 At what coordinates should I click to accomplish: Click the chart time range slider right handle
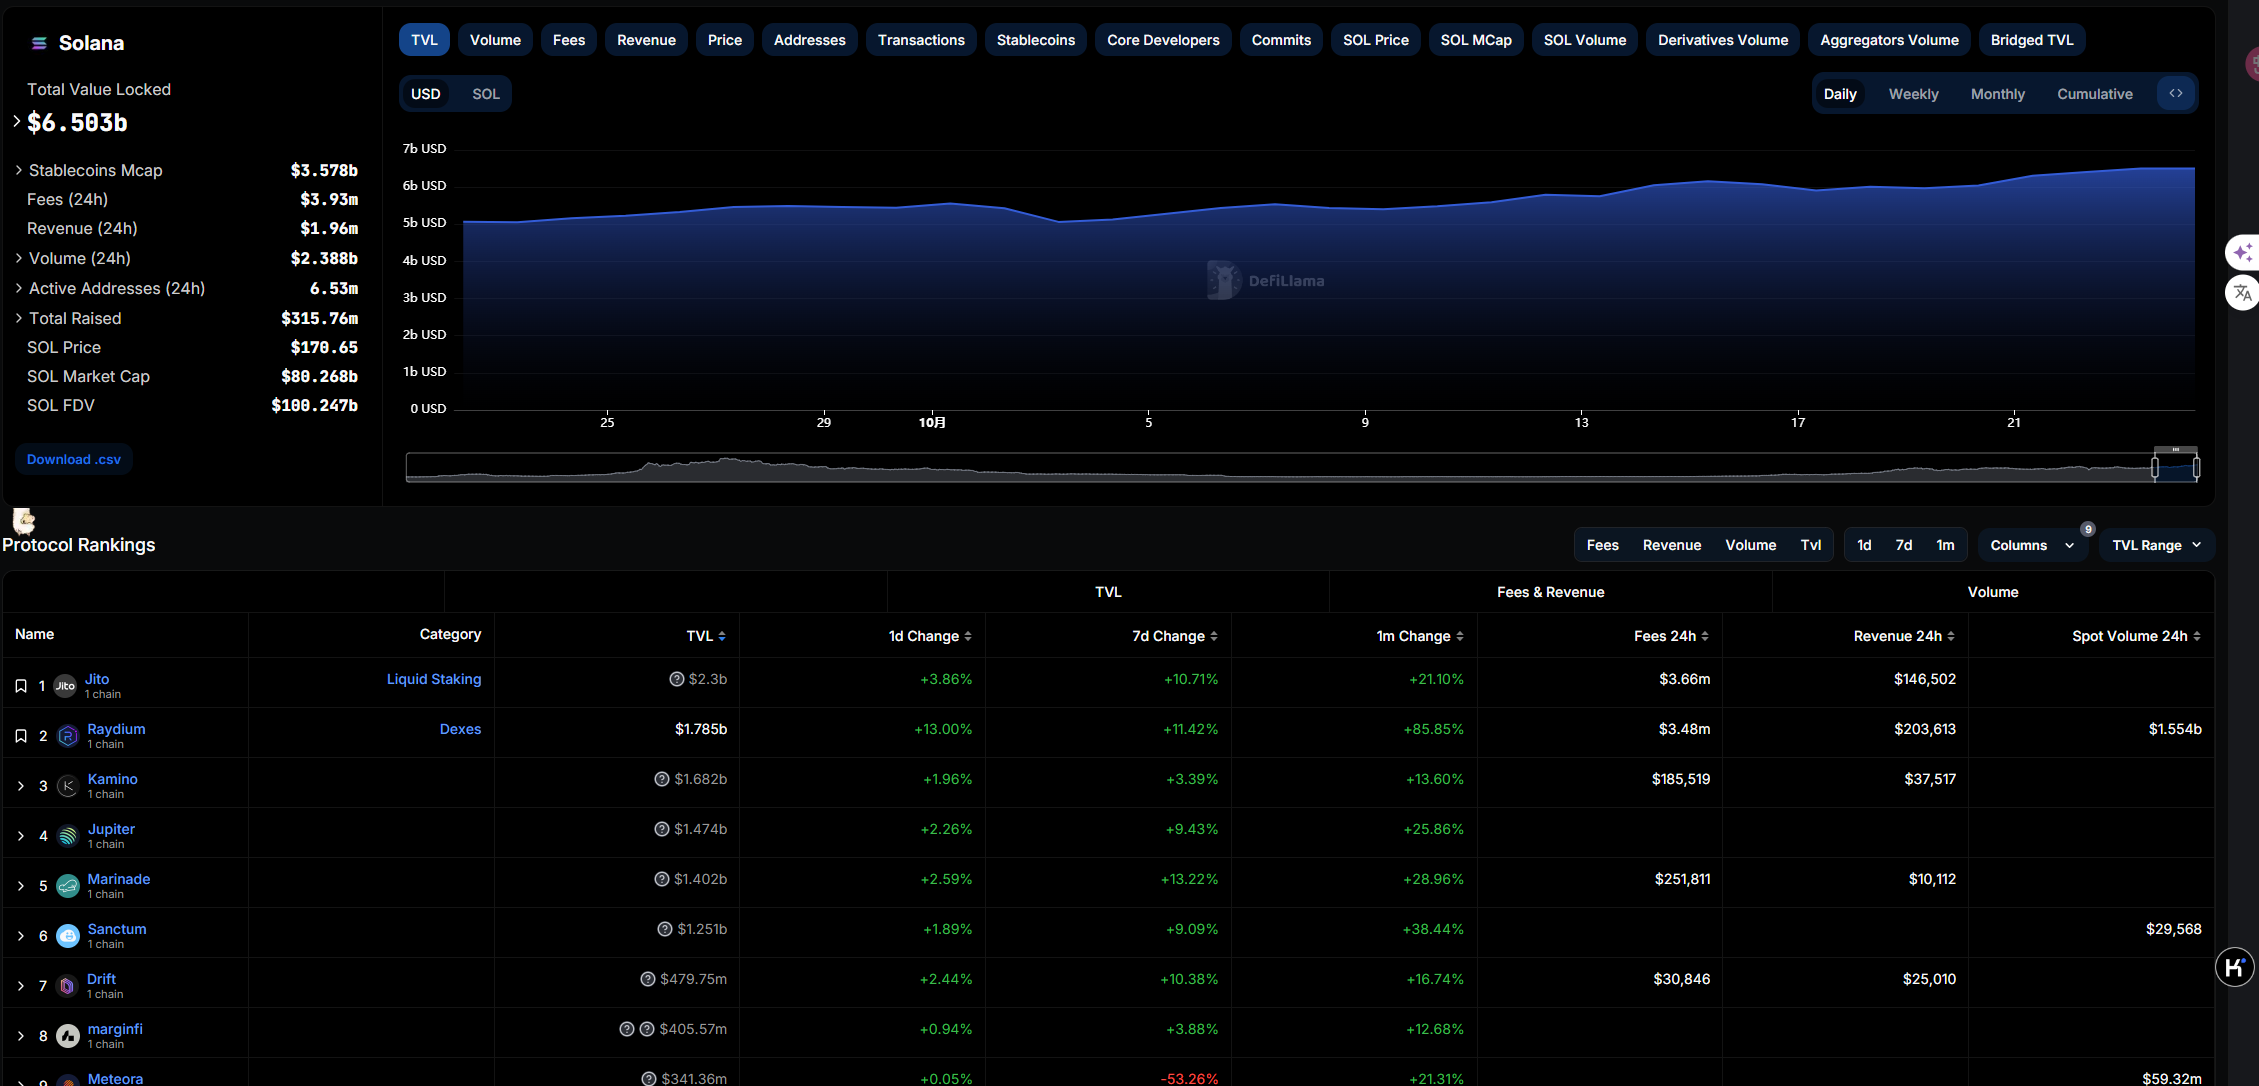[x=2196, y=467]
